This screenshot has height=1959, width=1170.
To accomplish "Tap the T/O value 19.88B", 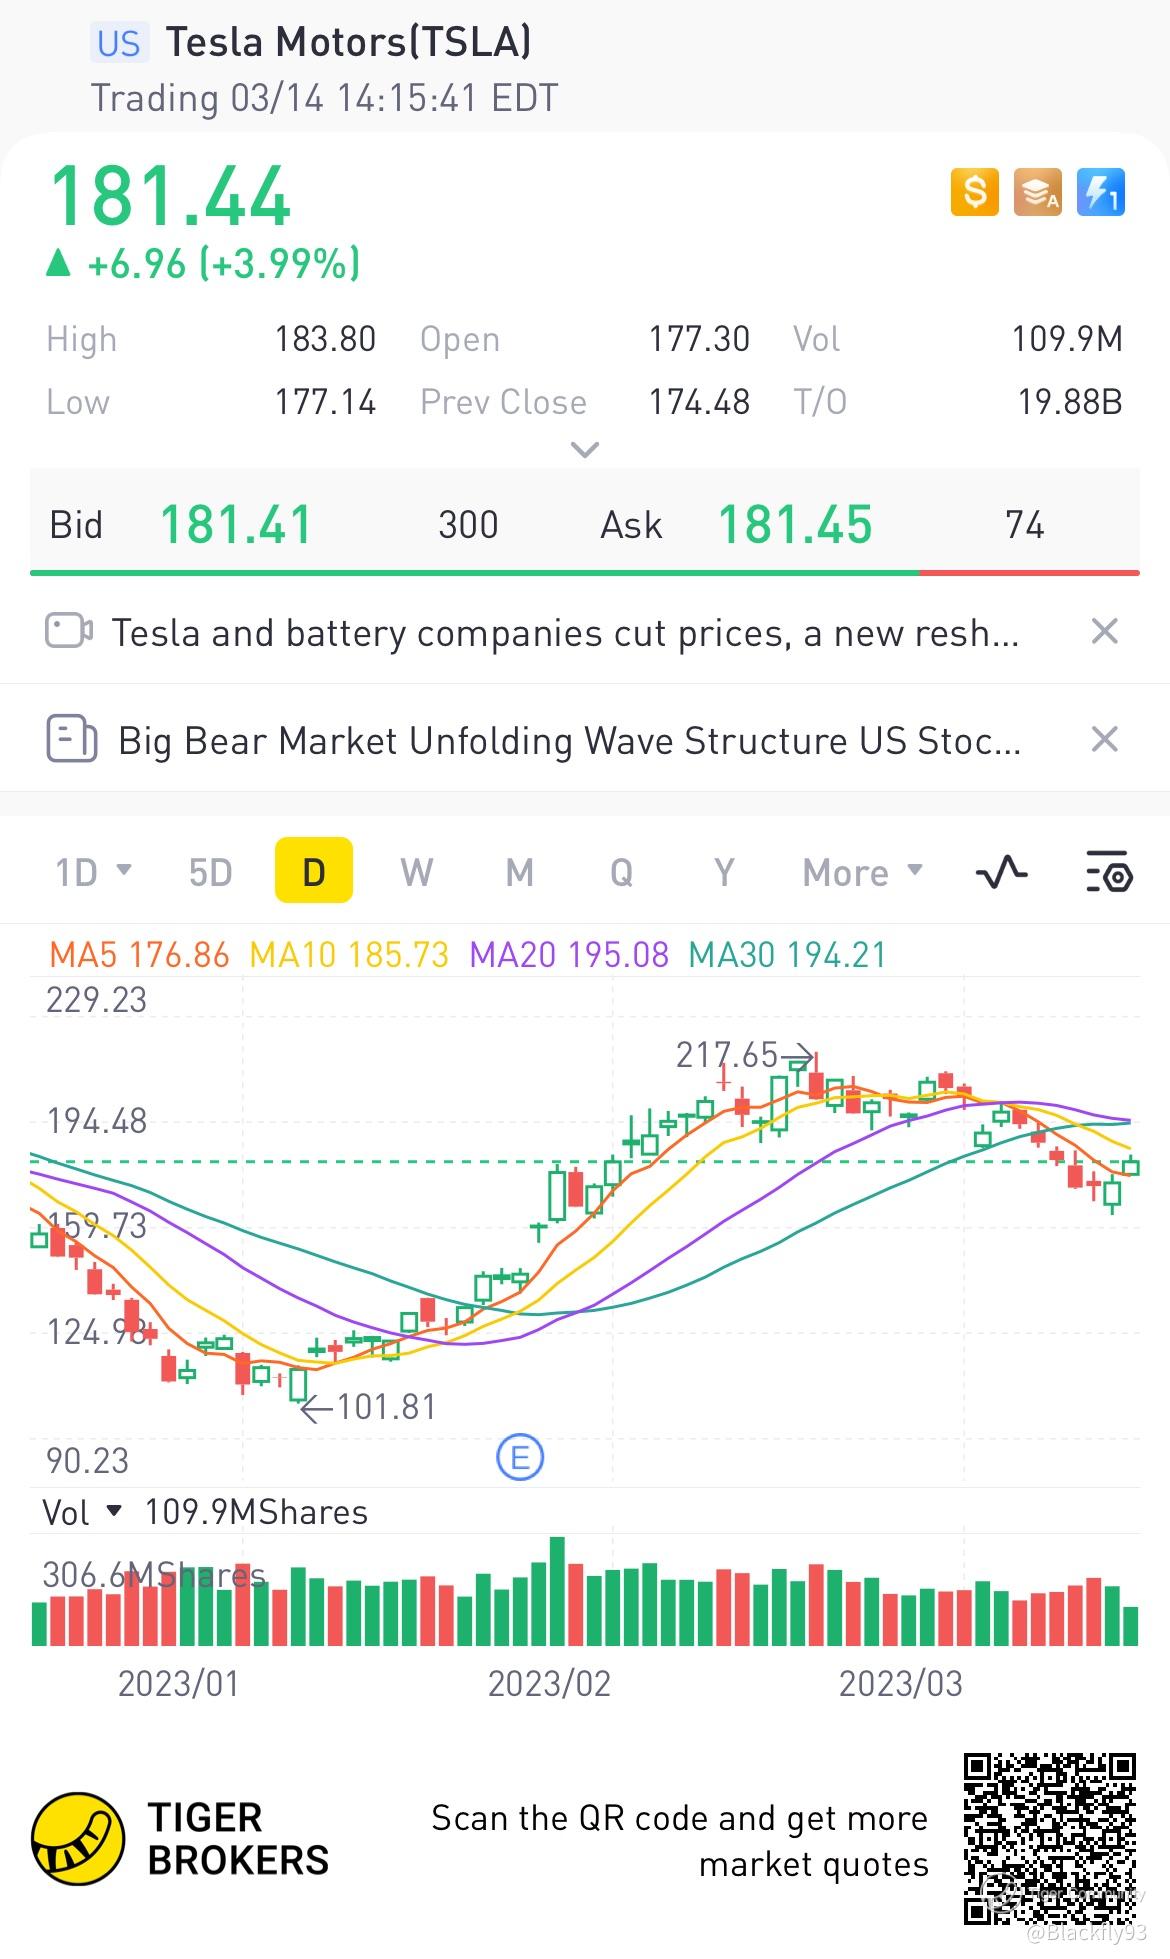I will click(x=1070, y=402).
